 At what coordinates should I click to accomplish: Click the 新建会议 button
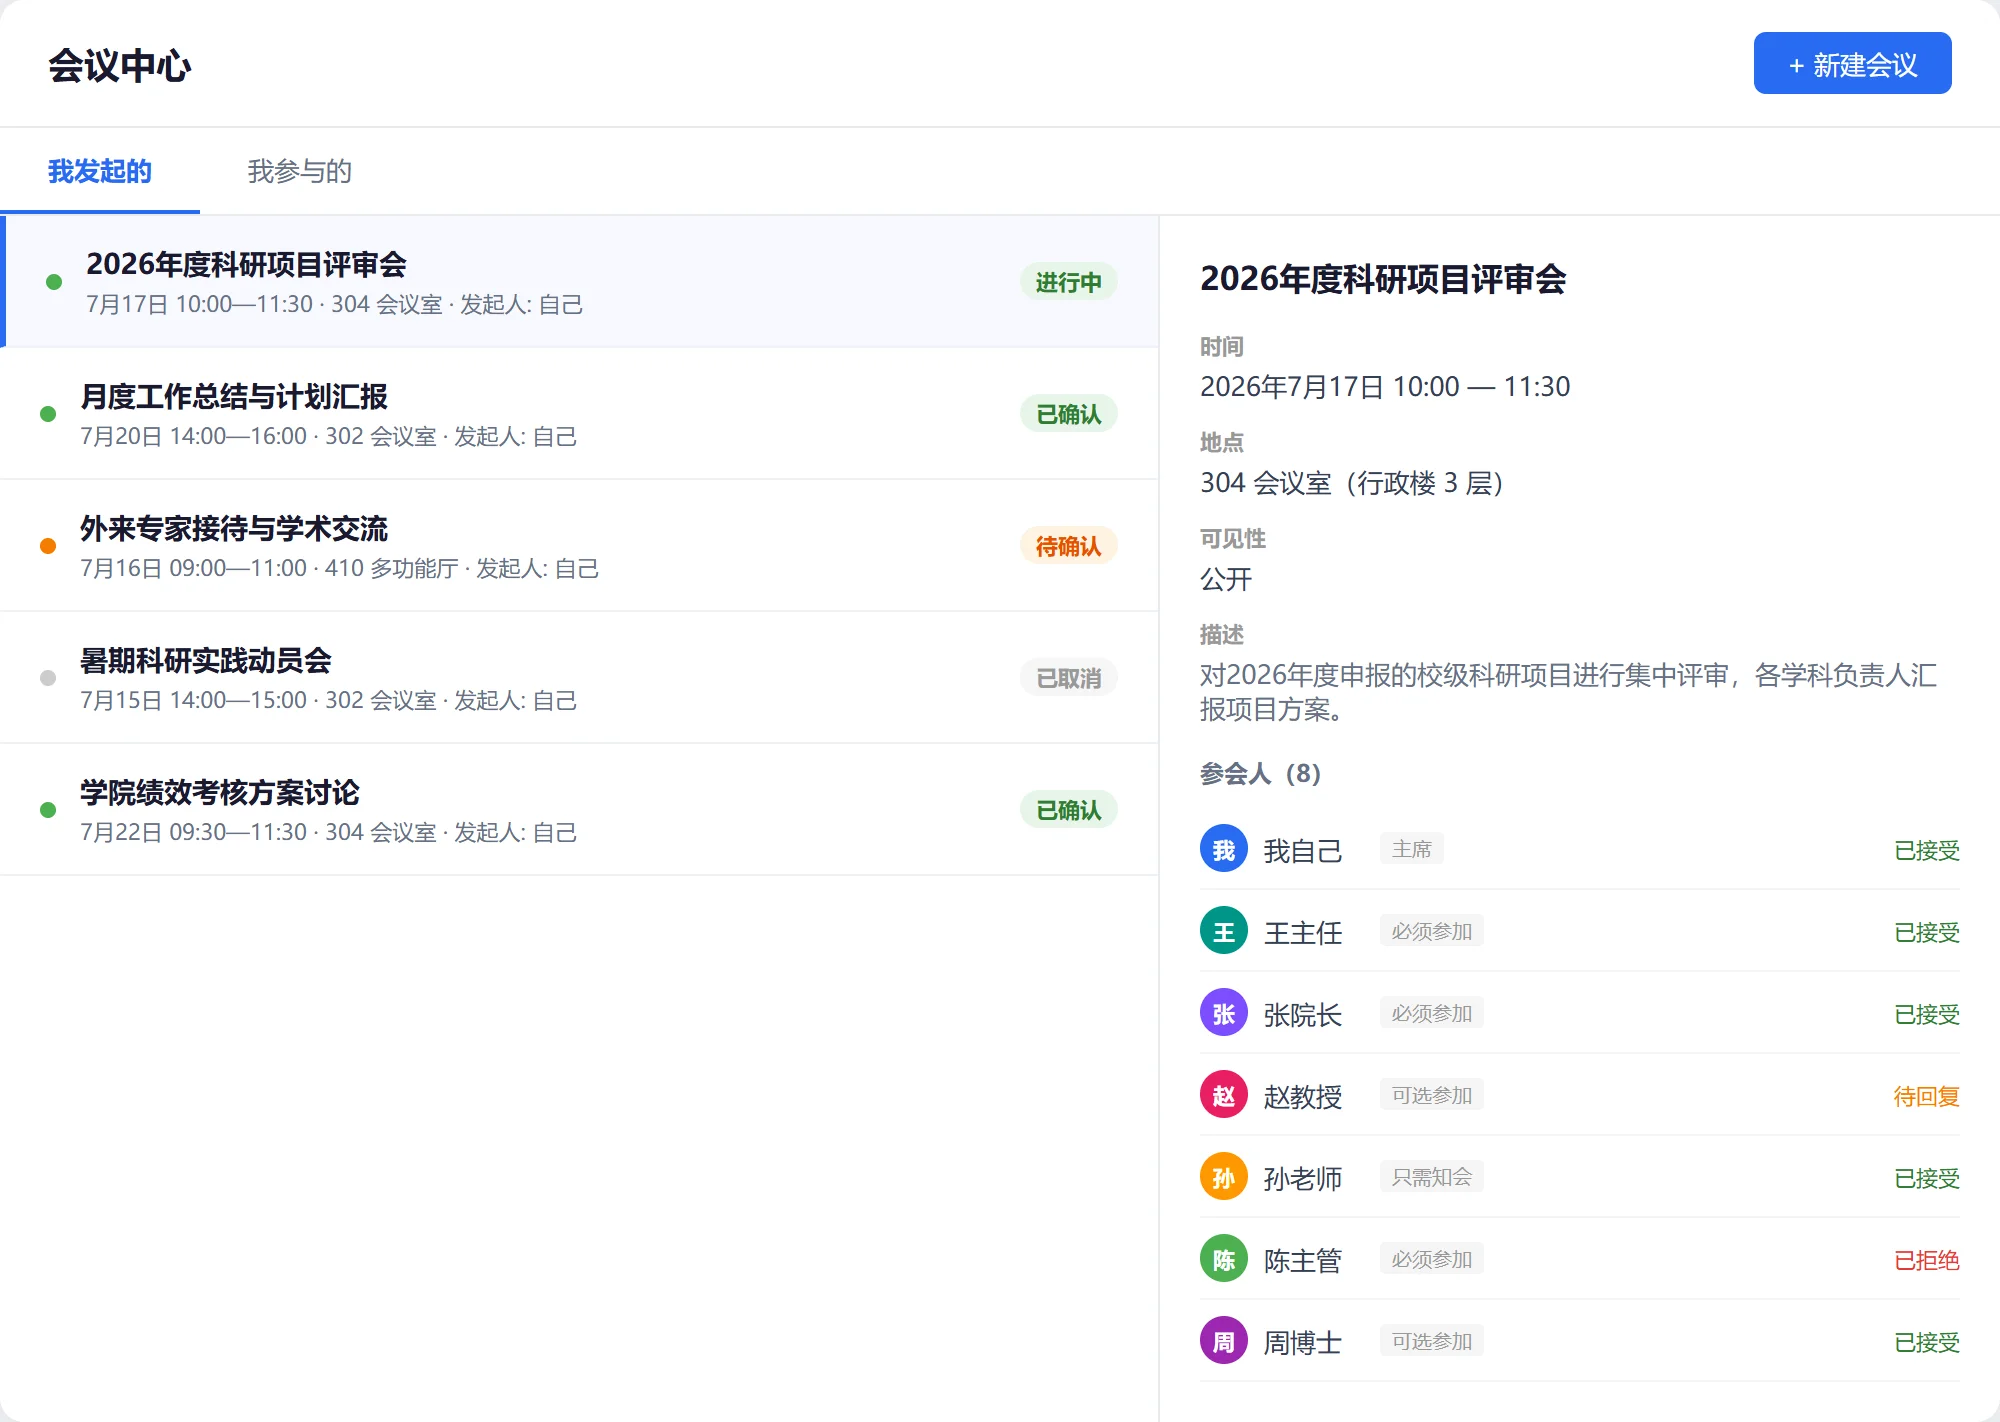click(1852, 63)
